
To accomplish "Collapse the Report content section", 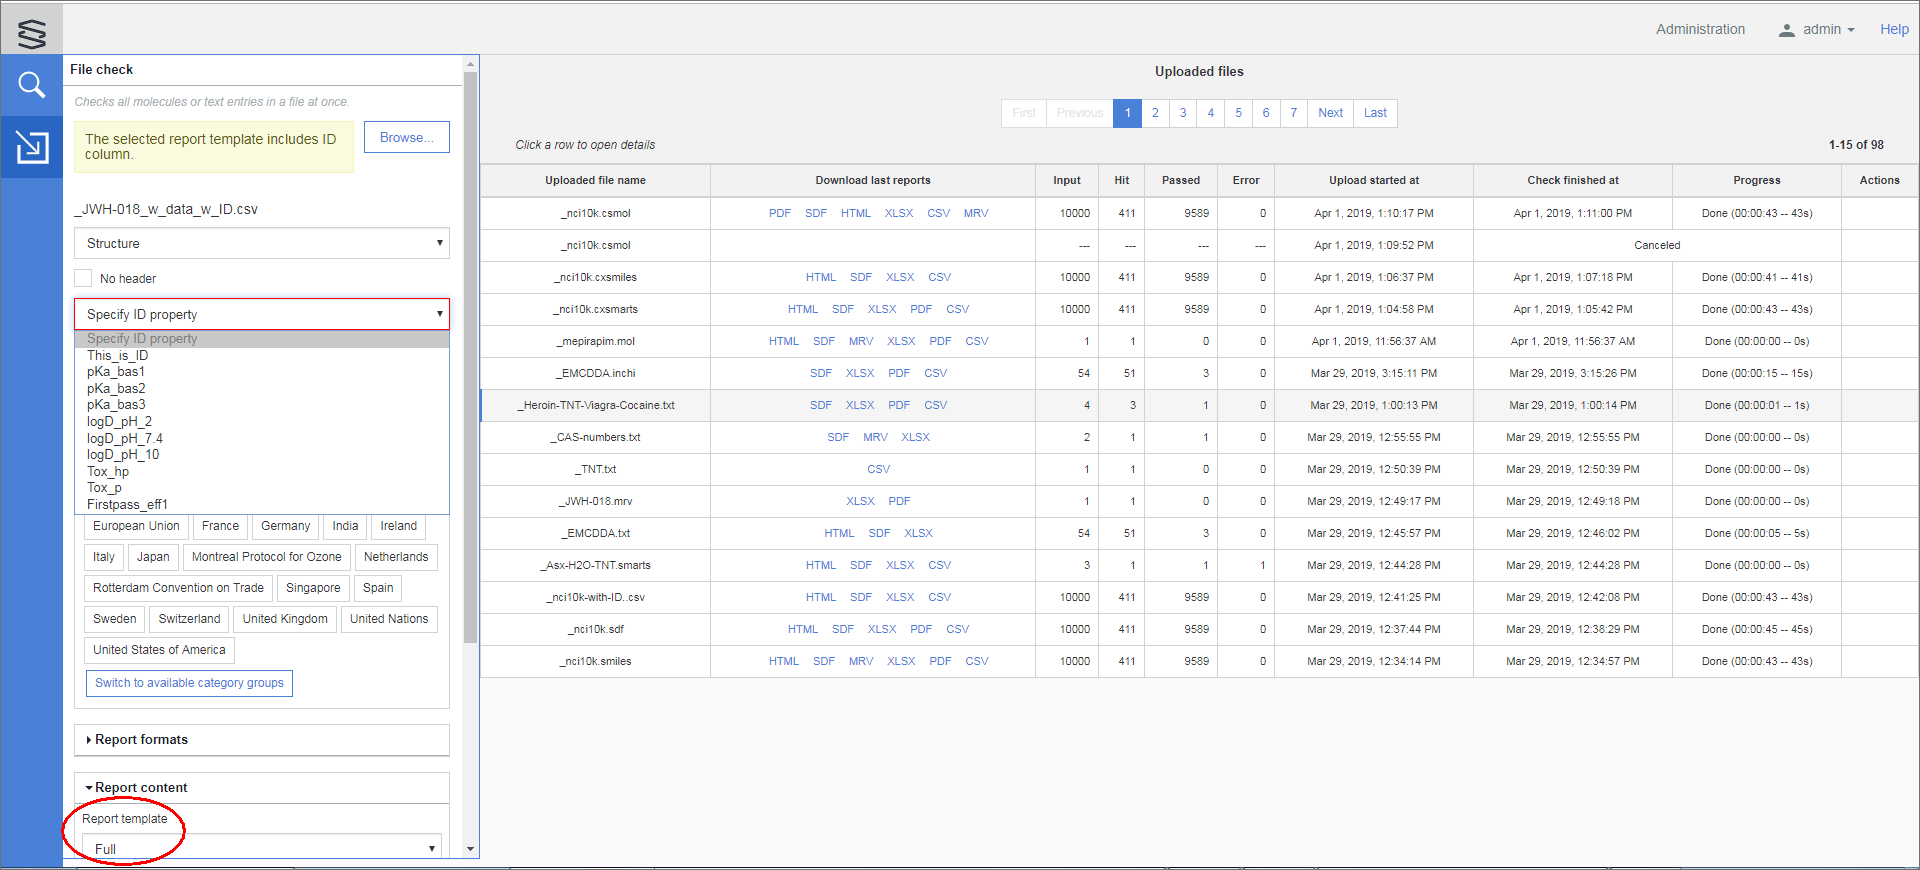I will 141,788.
